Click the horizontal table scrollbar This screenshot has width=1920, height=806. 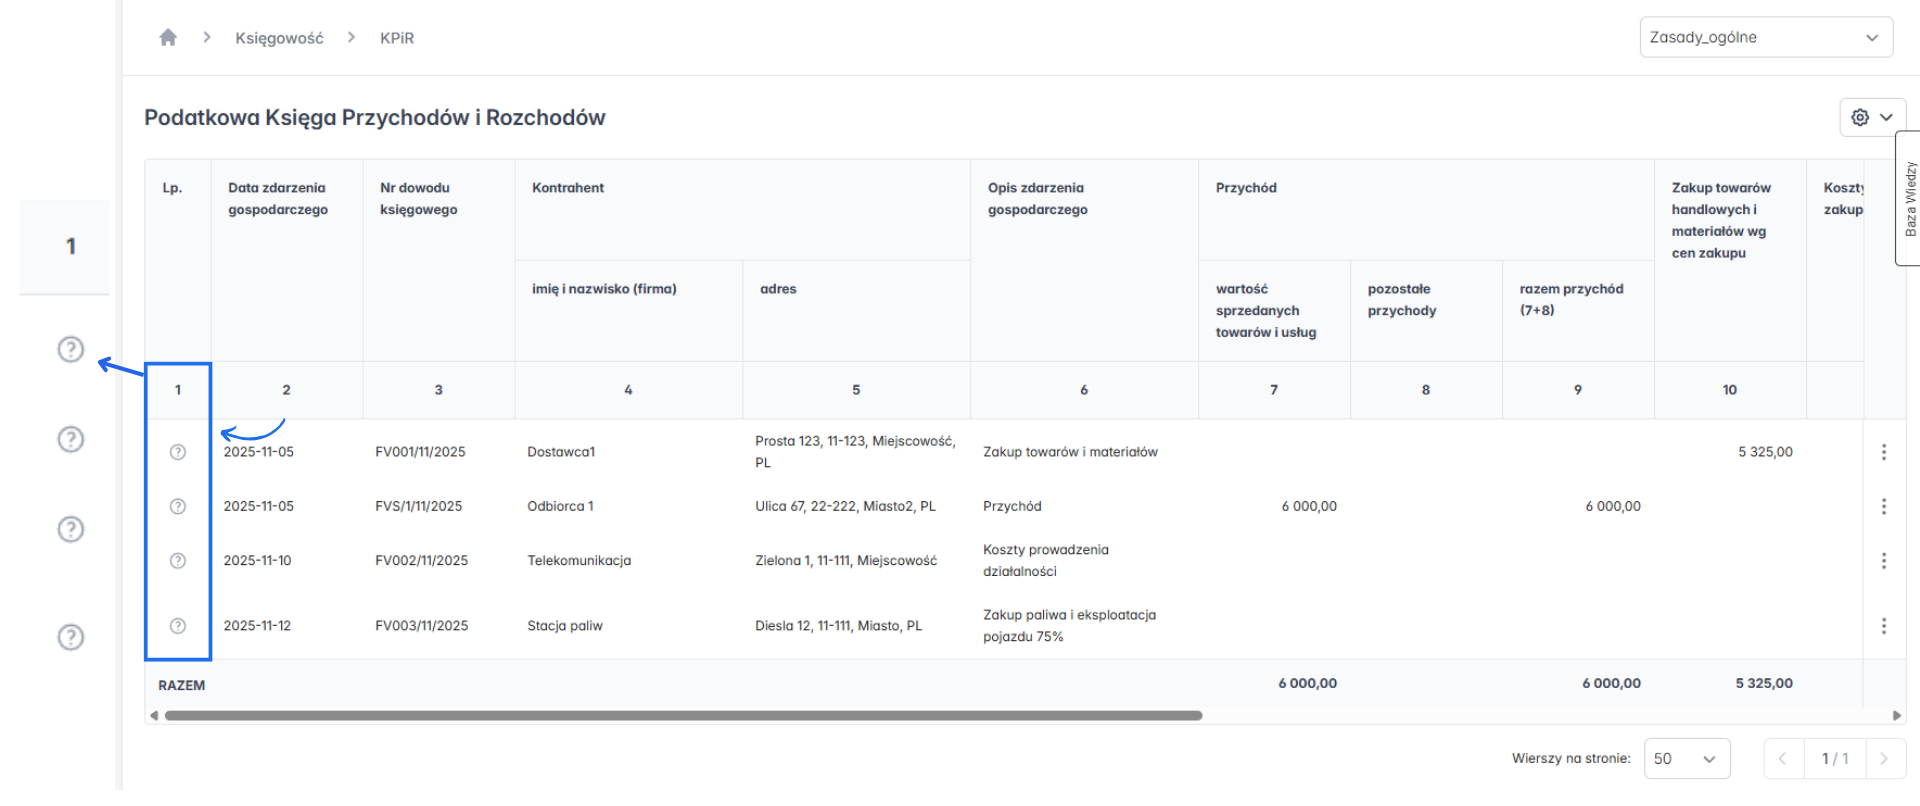tap(683, 716)
